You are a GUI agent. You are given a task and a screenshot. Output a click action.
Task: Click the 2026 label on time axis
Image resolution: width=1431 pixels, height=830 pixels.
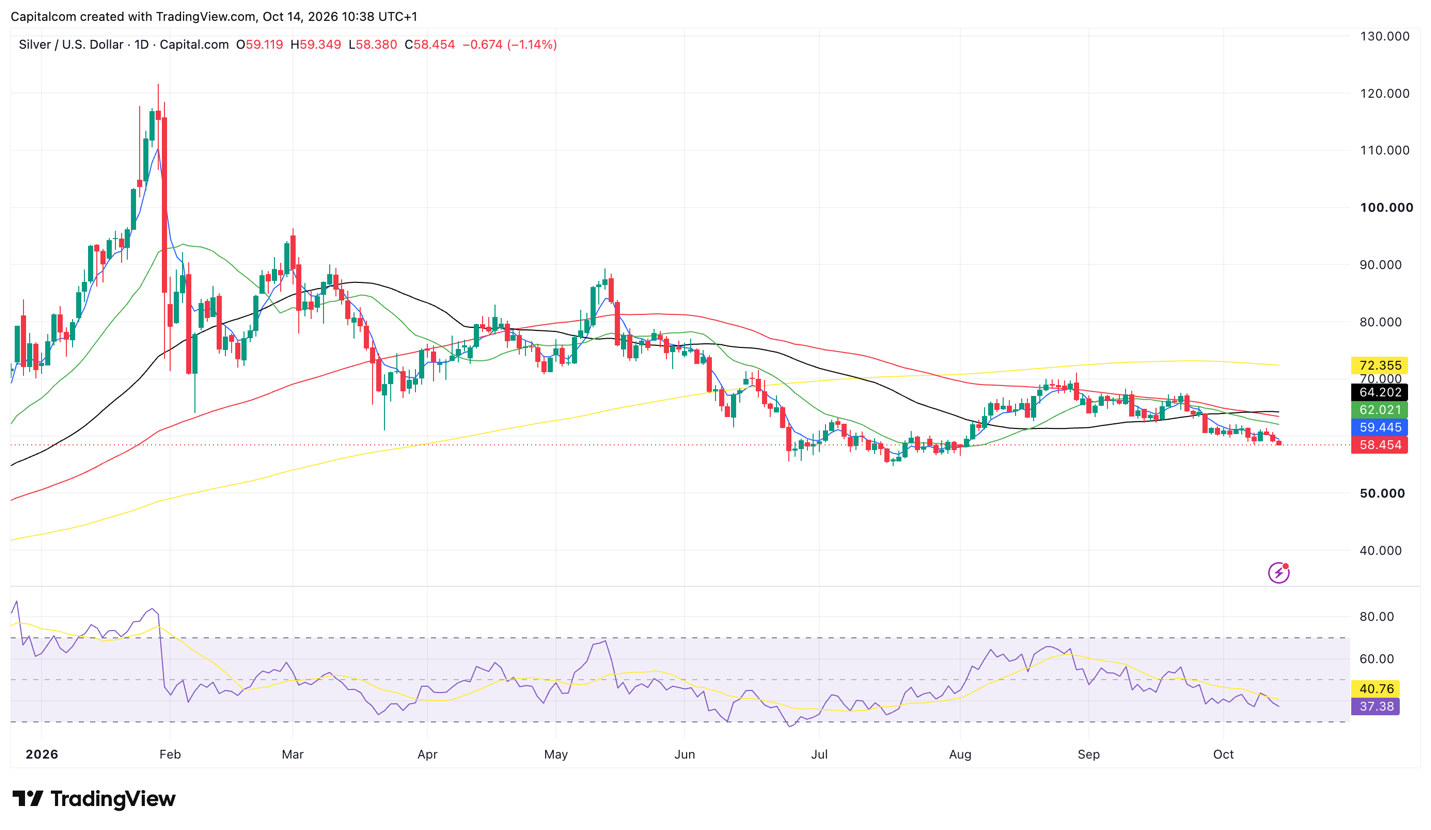(x=42, y=755)
